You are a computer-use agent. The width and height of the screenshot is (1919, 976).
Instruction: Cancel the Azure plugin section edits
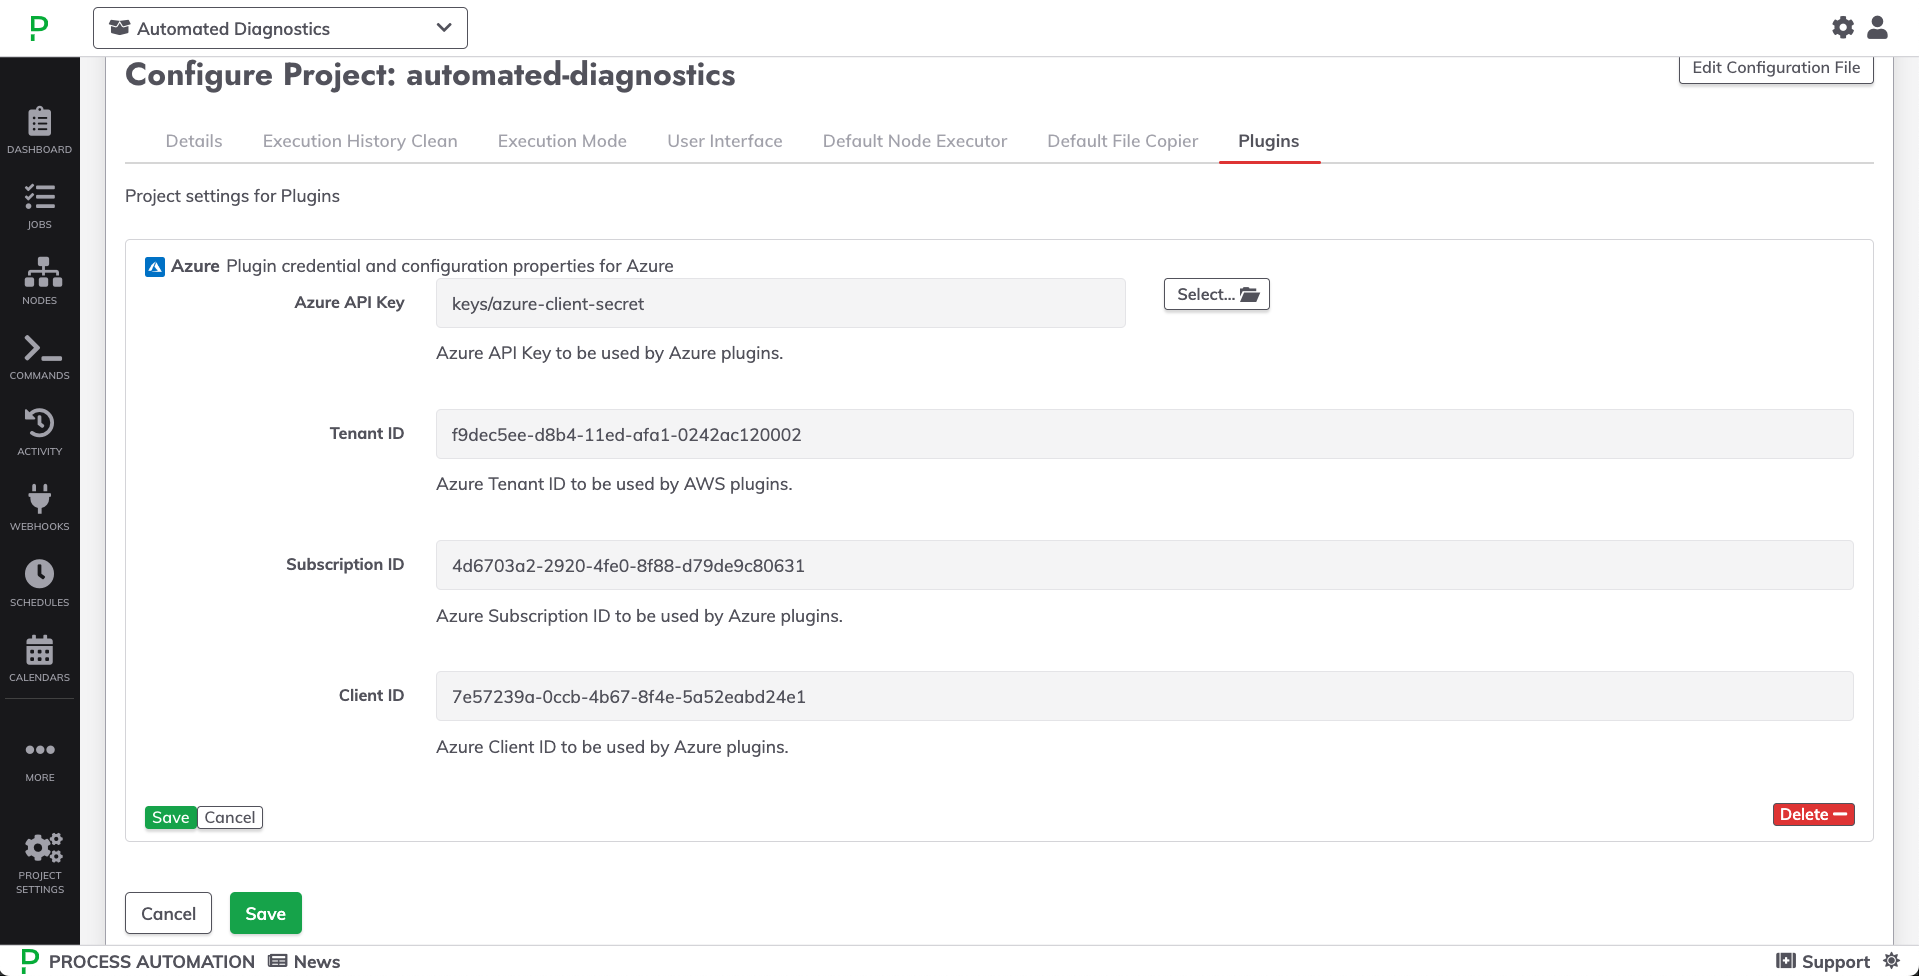[230, 817]
